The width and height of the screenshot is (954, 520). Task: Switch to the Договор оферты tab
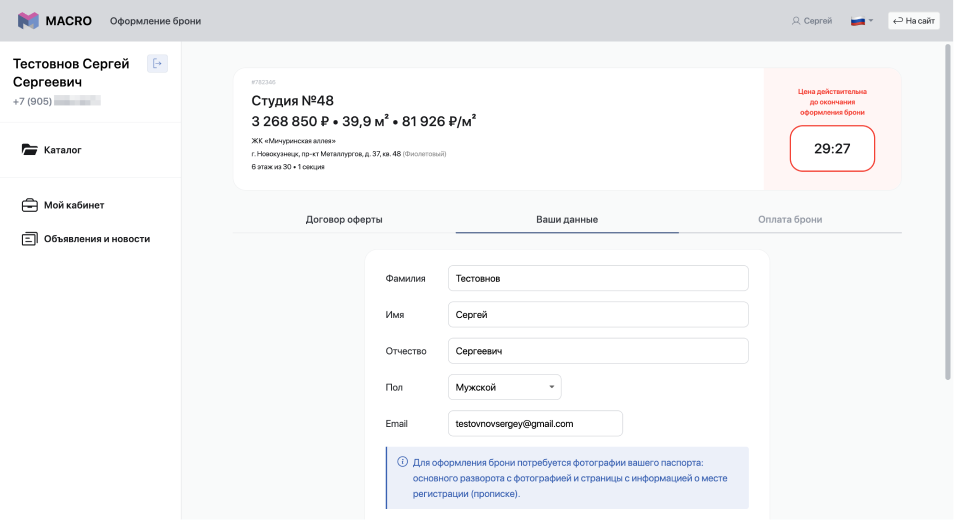pyautogui.click(x=344, y=219)
